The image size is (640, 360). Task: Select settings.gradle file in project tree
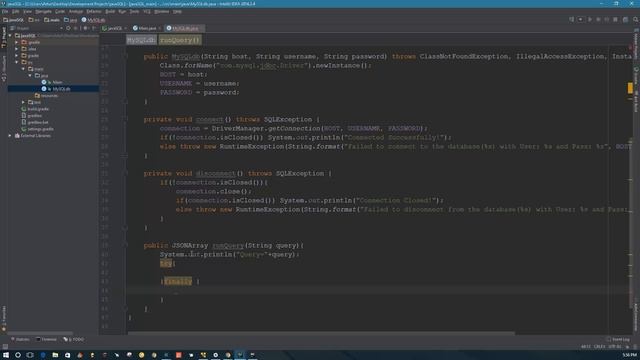click(x=38, y=129)
